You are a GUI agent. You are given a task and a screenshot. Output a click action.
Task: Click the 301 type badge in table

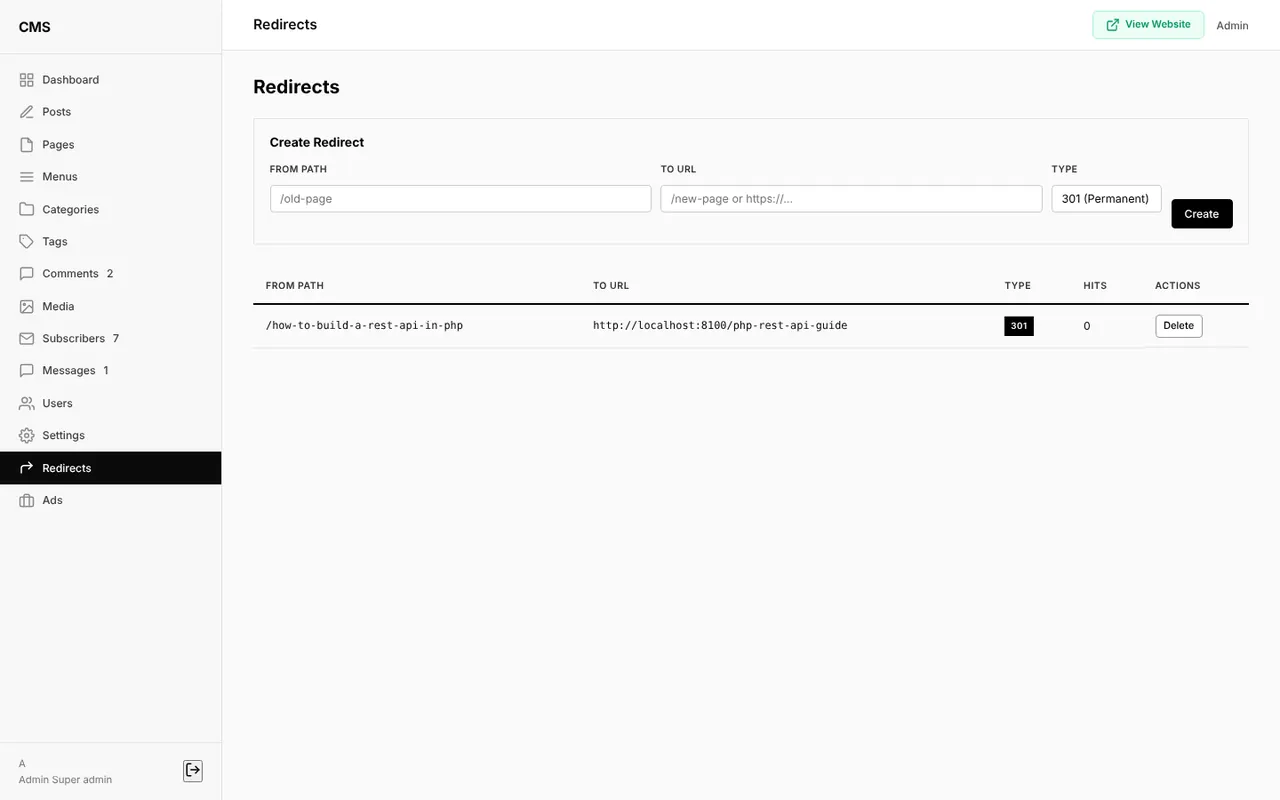pyautogui.click(x=1019, y=326)
